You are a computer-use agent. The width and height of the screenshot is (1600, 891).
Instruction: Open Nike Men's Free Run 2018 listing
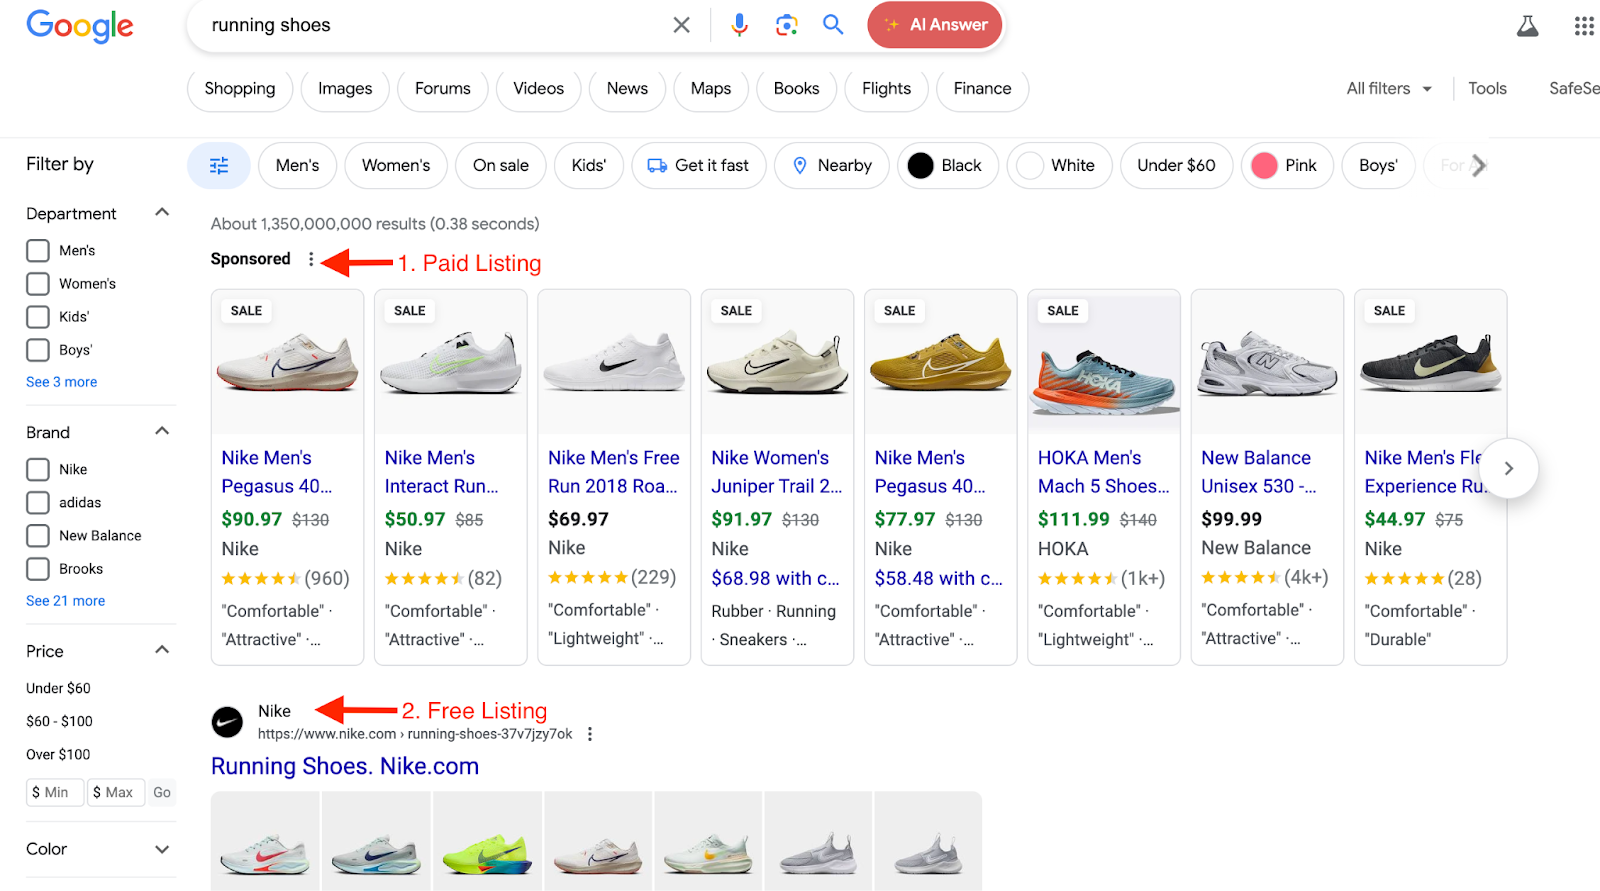pos(614,472)
